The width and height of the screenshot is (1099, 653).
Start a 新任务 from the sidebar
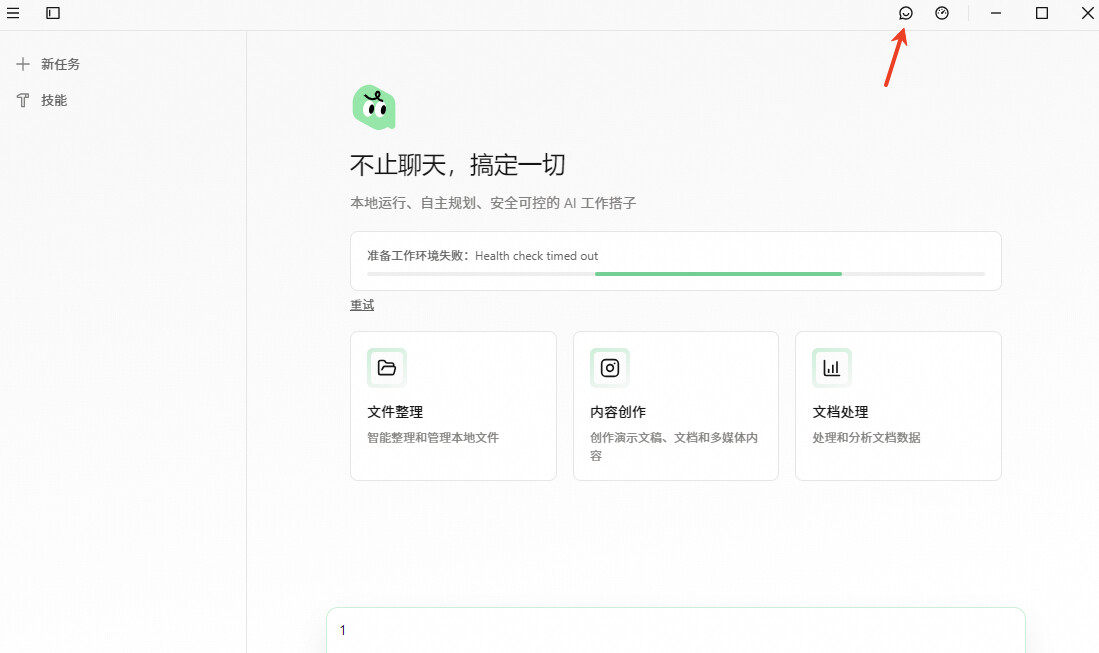(60, 64)
